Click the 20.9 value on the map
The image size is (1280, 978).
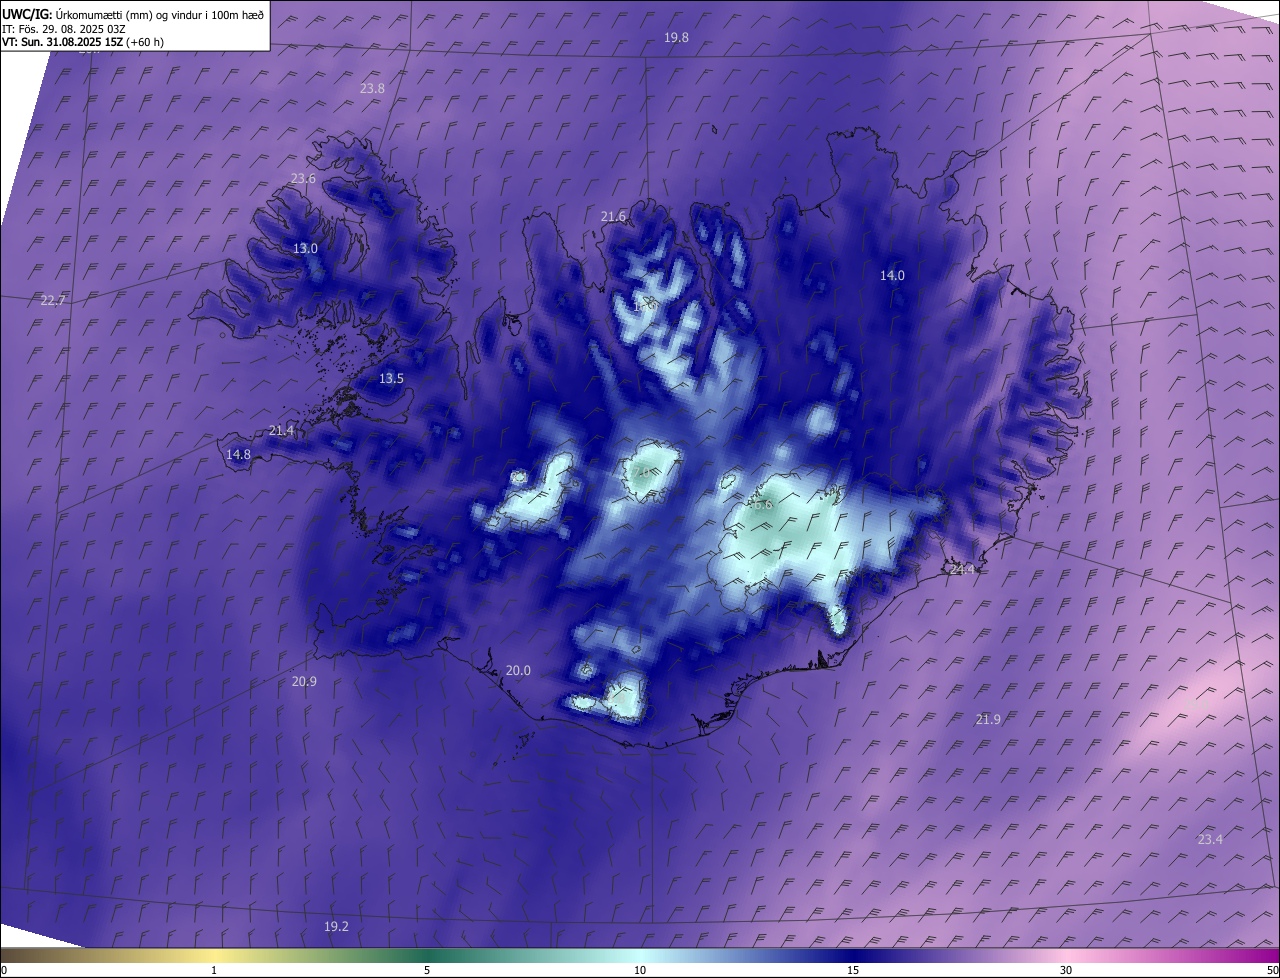(x=304, y=681)
